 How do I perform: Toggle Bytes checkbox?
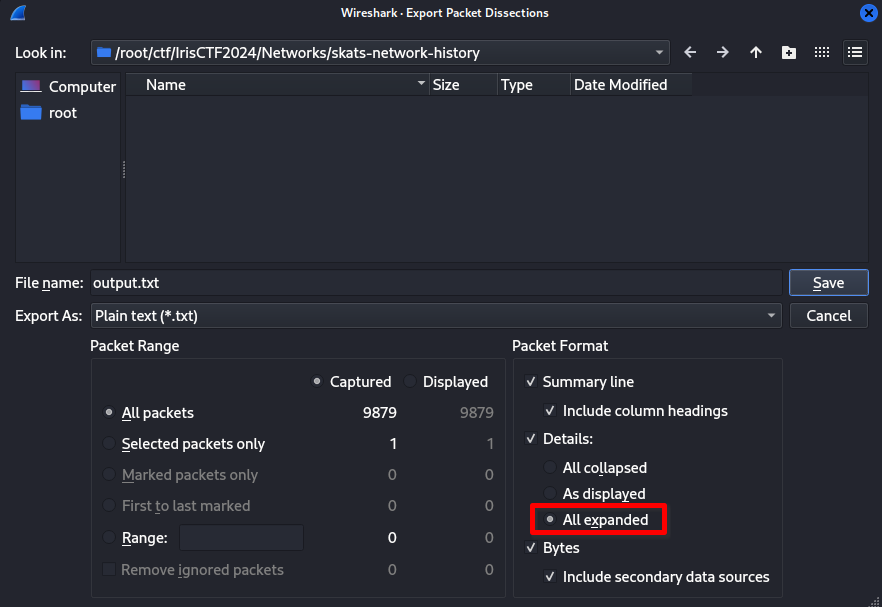pyautogui.click(x=531, y=547)
